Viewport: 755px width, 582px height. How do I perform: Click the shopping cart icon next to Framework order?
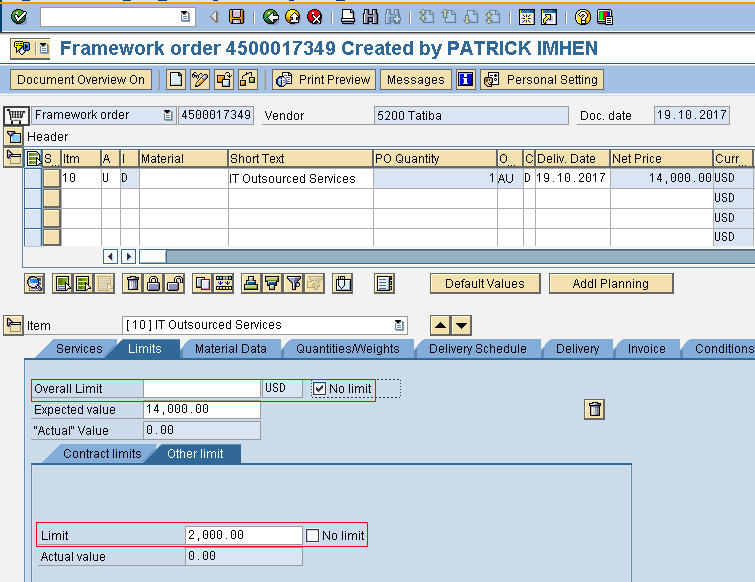click(x=16, y=116)
